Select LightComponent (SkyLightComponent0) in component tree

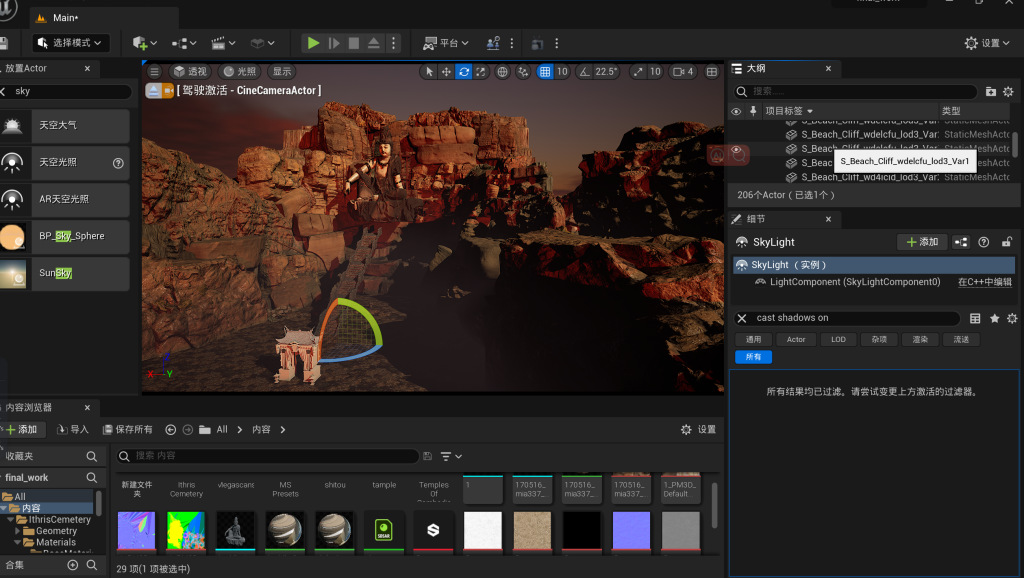(x=855, y=282)
